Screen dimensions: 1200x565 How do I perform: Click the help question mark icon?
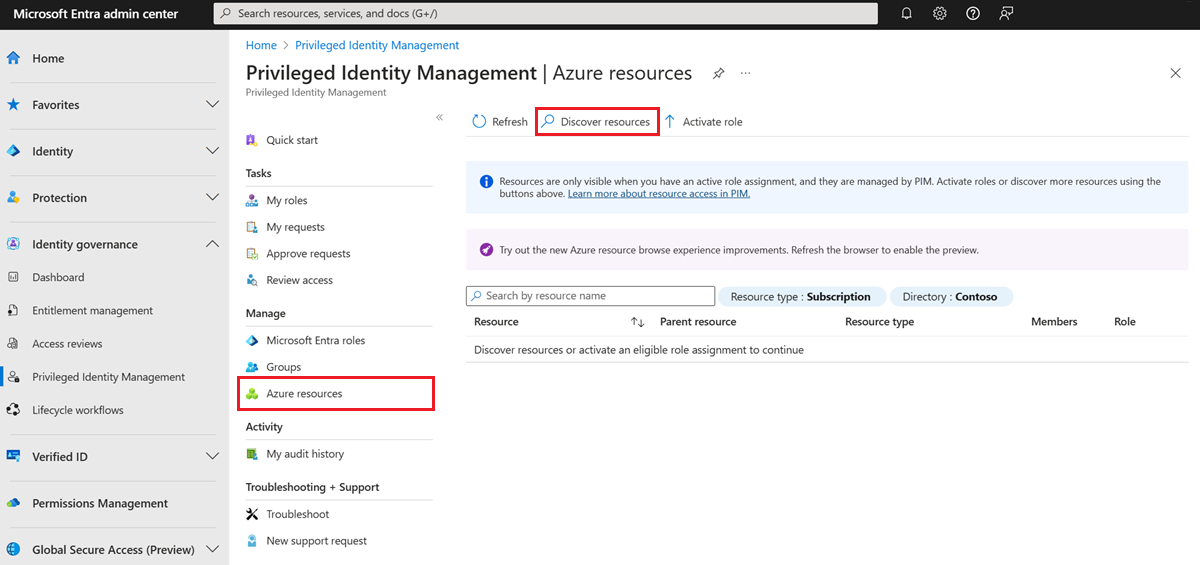[973, 14]
